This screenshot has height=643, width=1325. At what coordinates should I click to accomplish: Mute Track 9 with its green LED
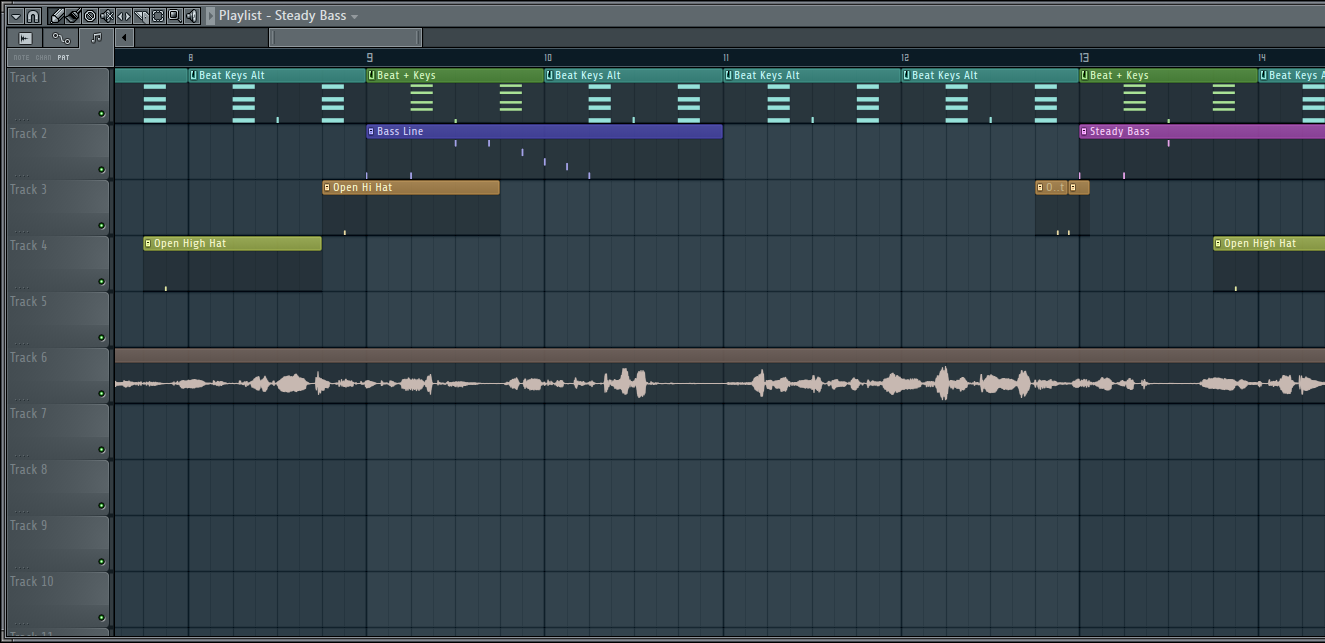click(101, 562)
